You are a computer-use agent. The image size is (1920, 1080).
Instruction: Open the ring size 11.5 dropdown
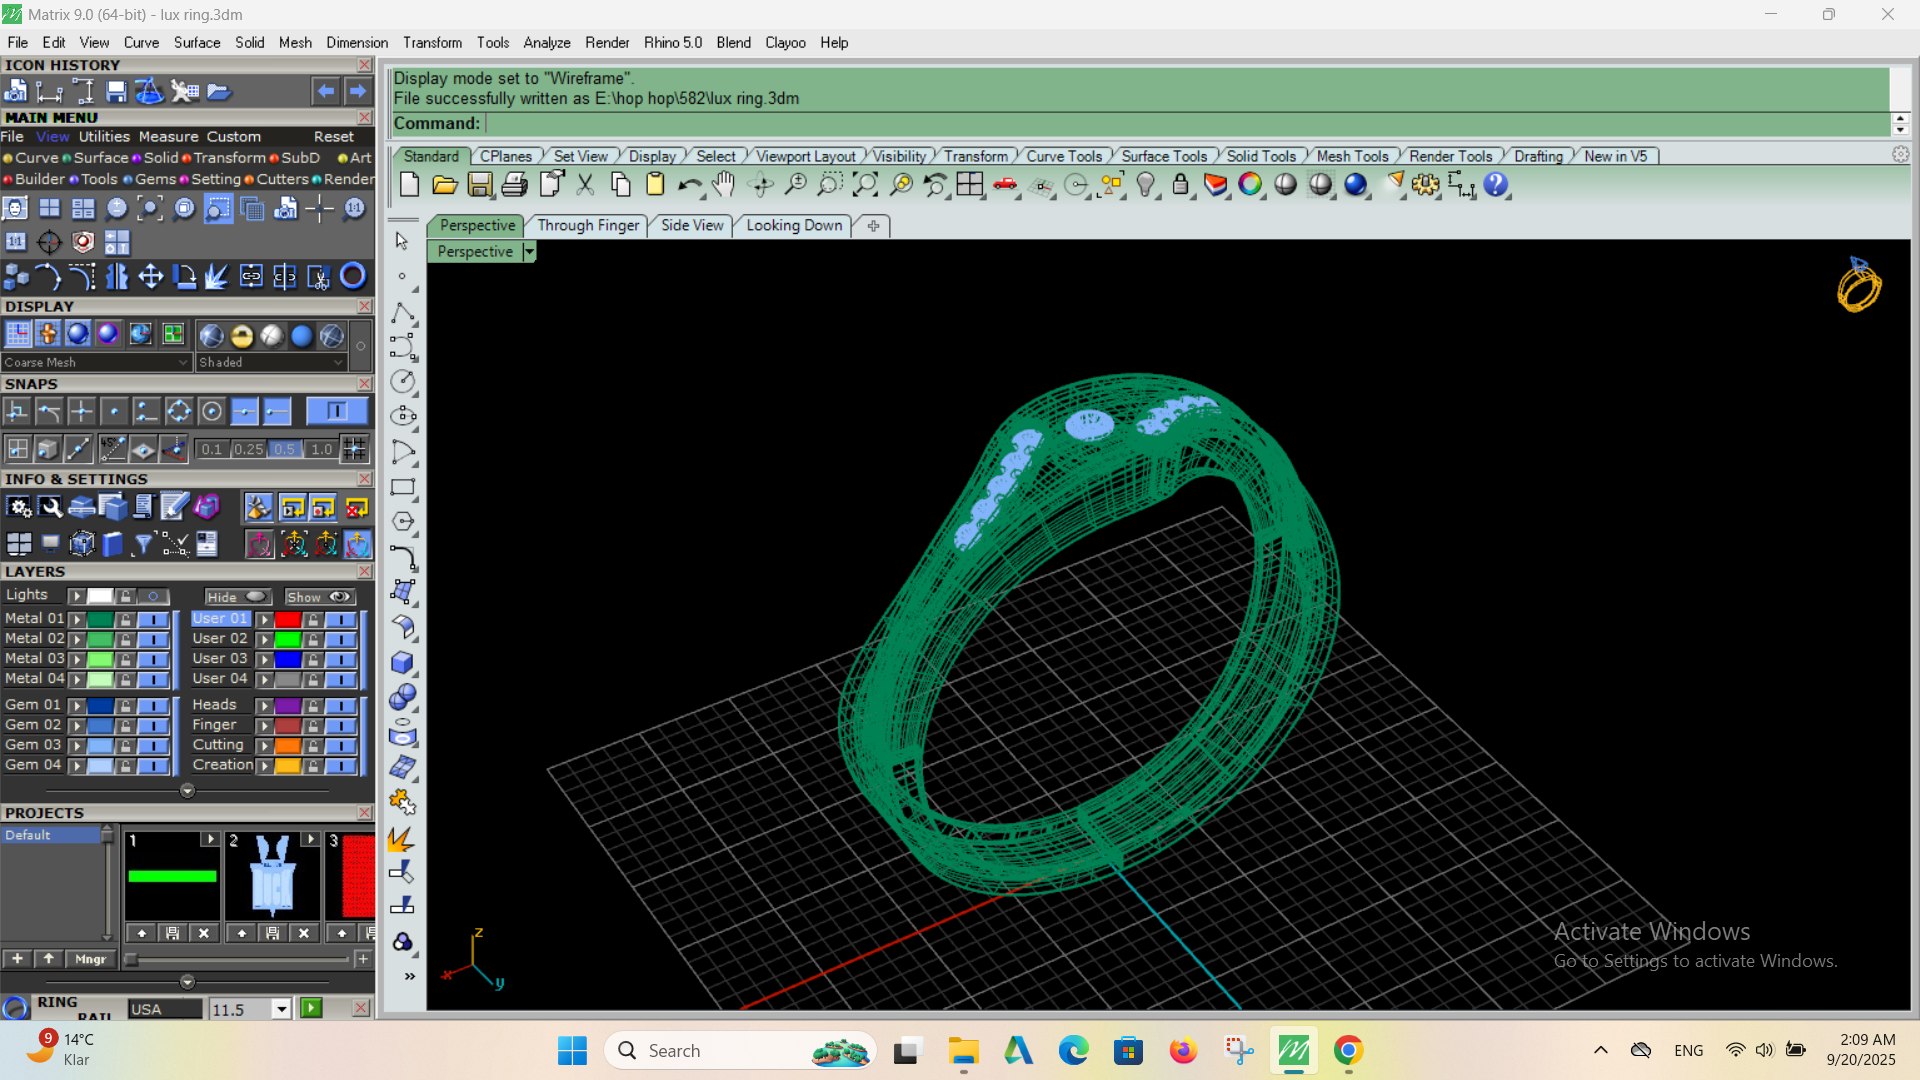click(x=282, y=1009)
